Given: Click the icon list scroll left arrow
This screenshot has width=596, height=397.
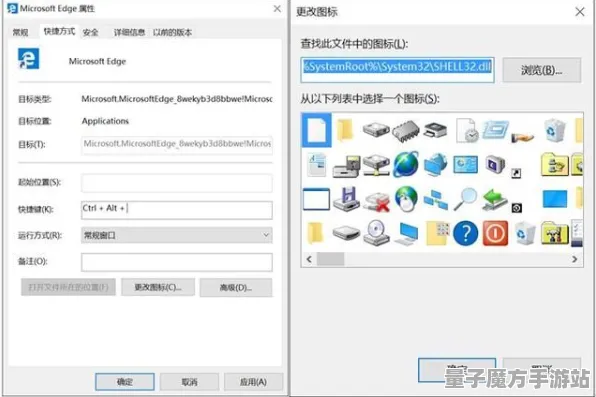Looking at the screenshot, I should click(309, 259).
